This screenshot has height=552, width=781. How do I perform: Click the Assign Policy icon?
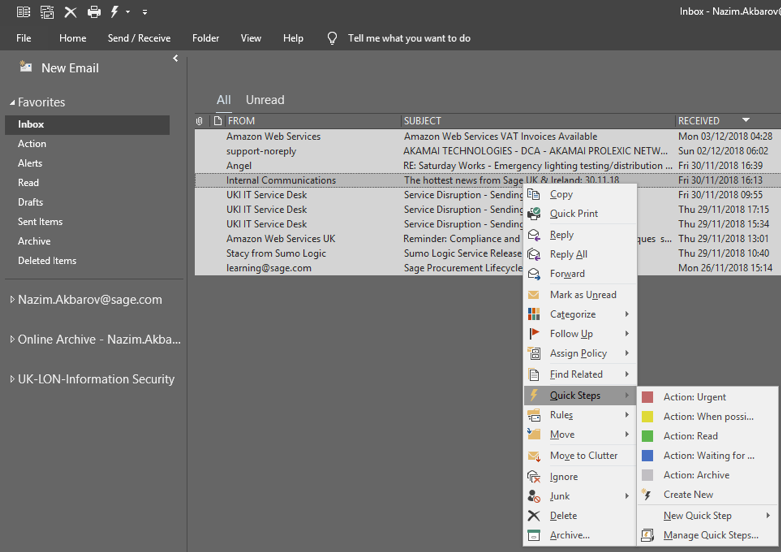tap(533, 353)
